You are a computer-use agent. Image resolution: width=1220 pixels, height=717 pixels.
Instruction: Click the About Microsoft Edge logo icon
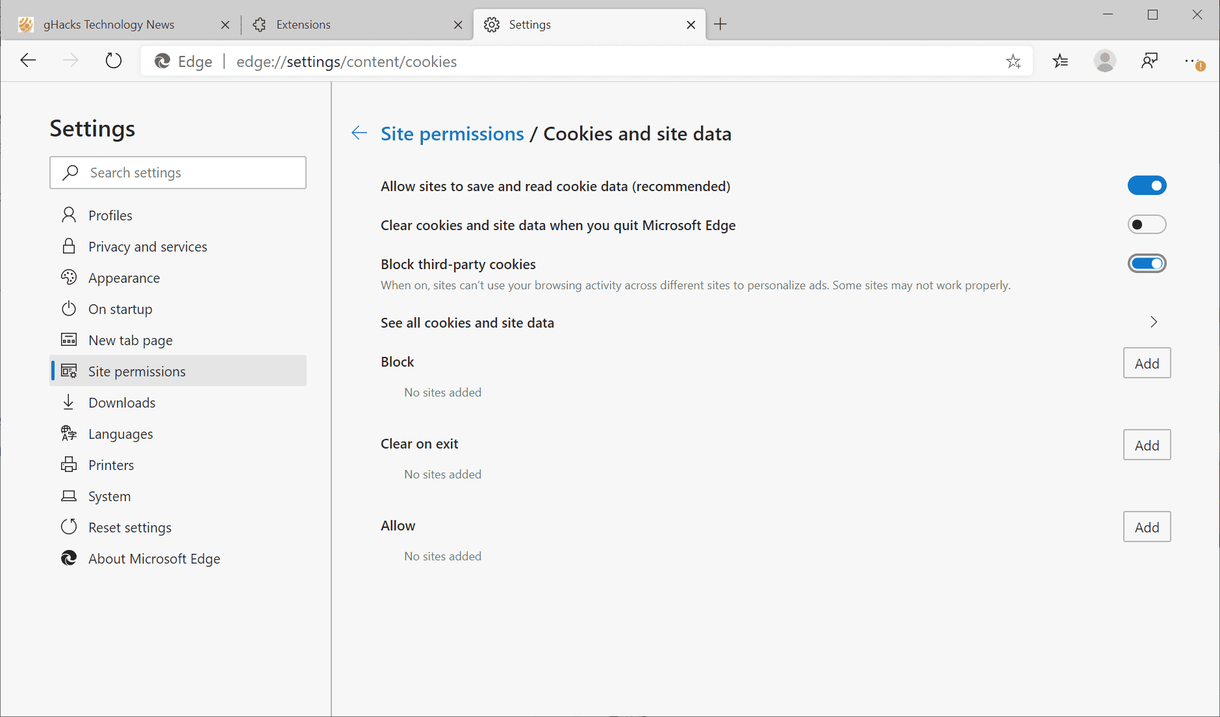coord(69,558)
